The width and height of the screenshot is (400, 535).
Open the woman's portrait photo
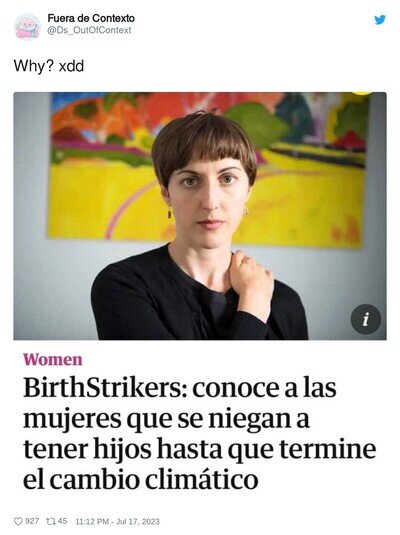tap(200, 216)
